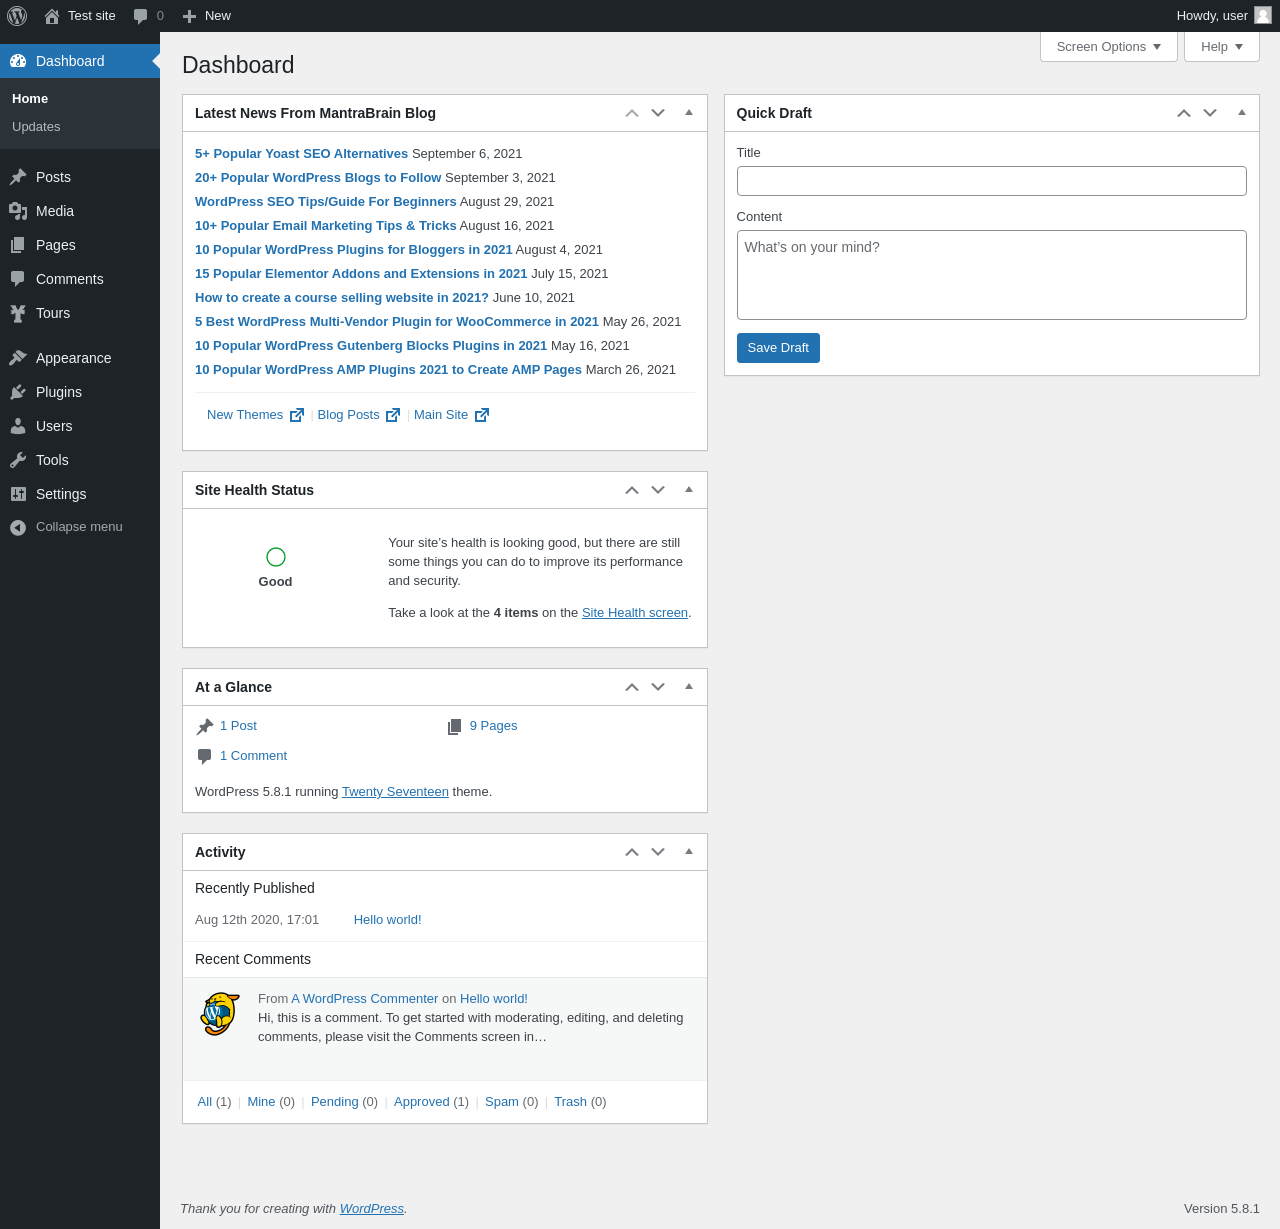Open the Site Health screen link

pos(635,613)
